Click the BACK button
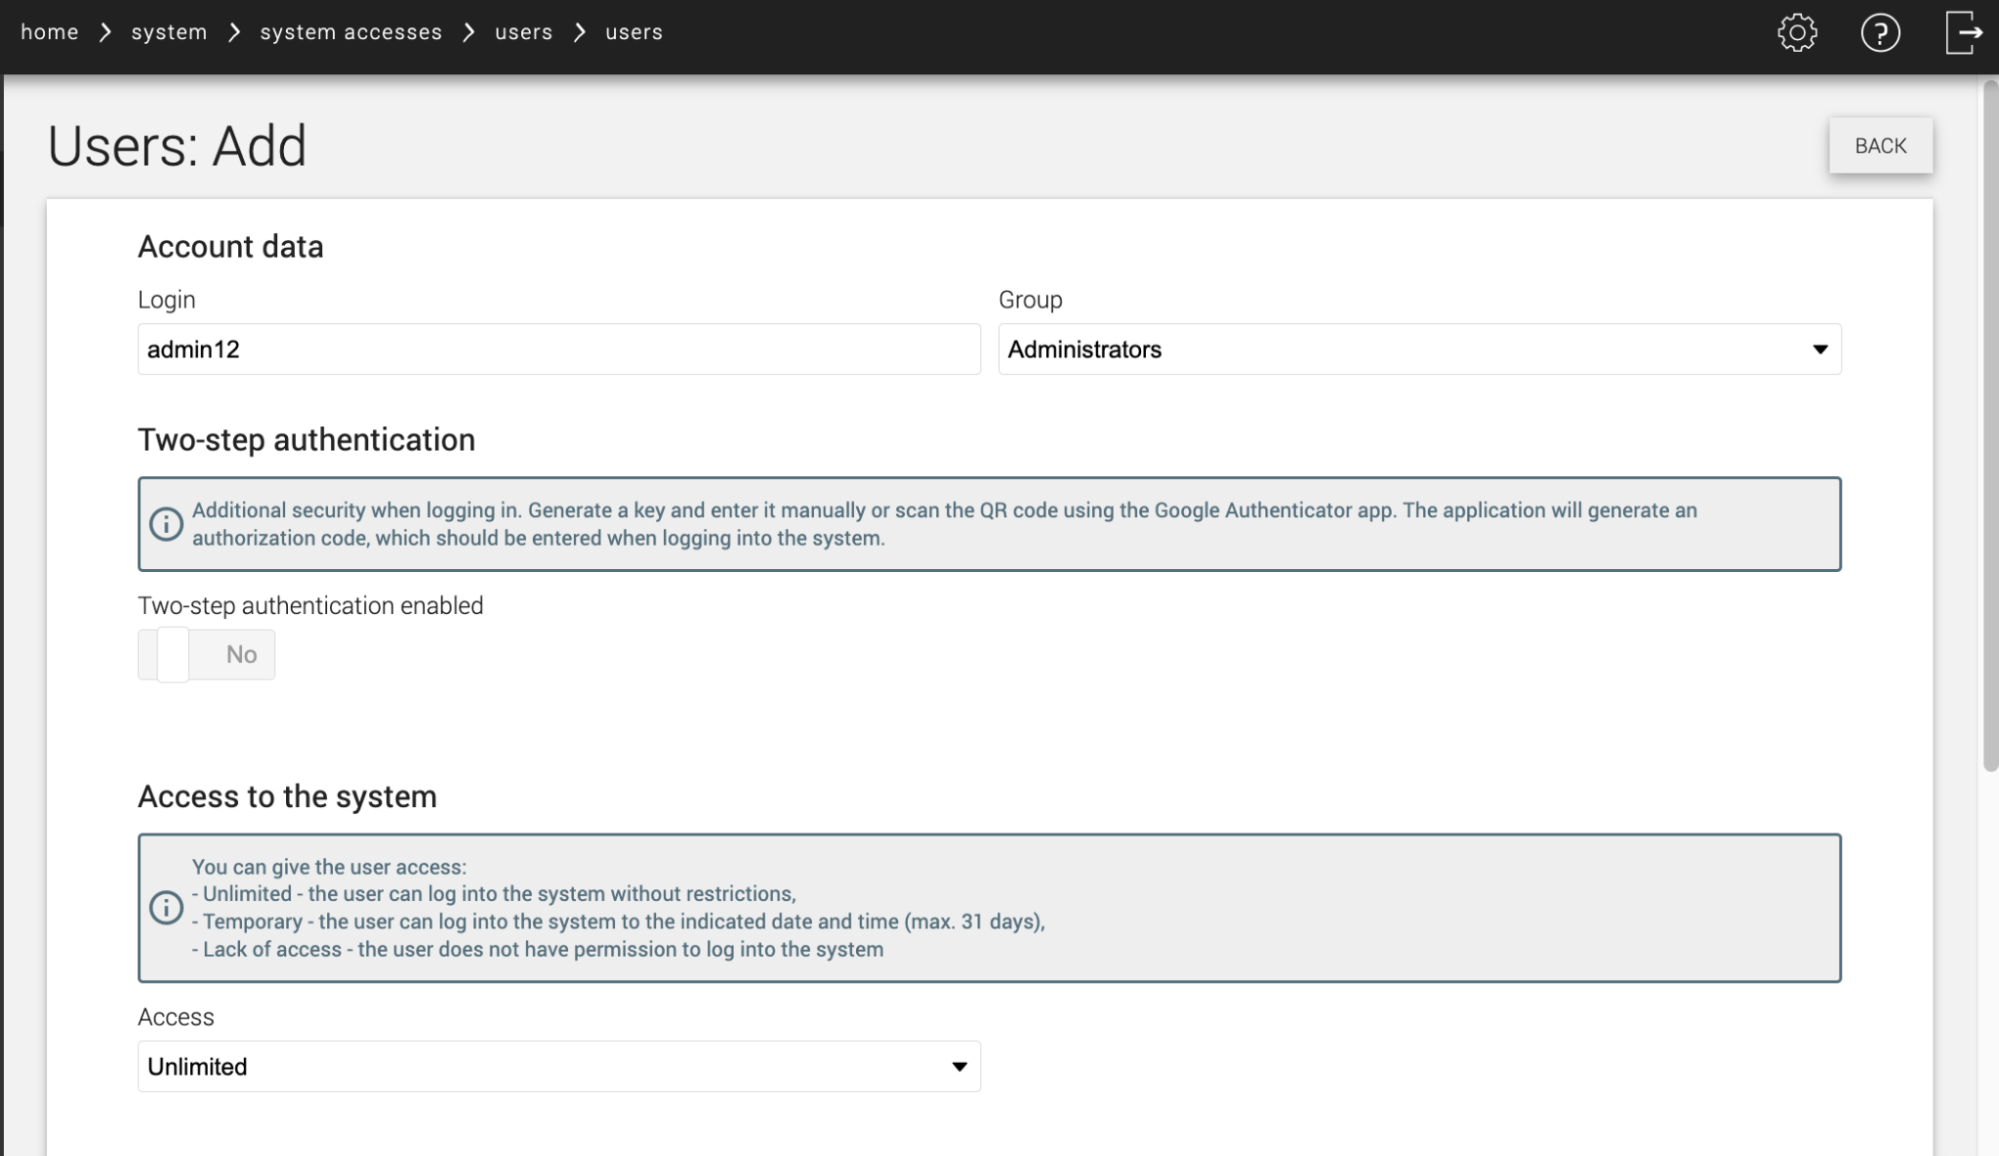The width and height of the screenshot is (1999, 1156). [1880, 146]
